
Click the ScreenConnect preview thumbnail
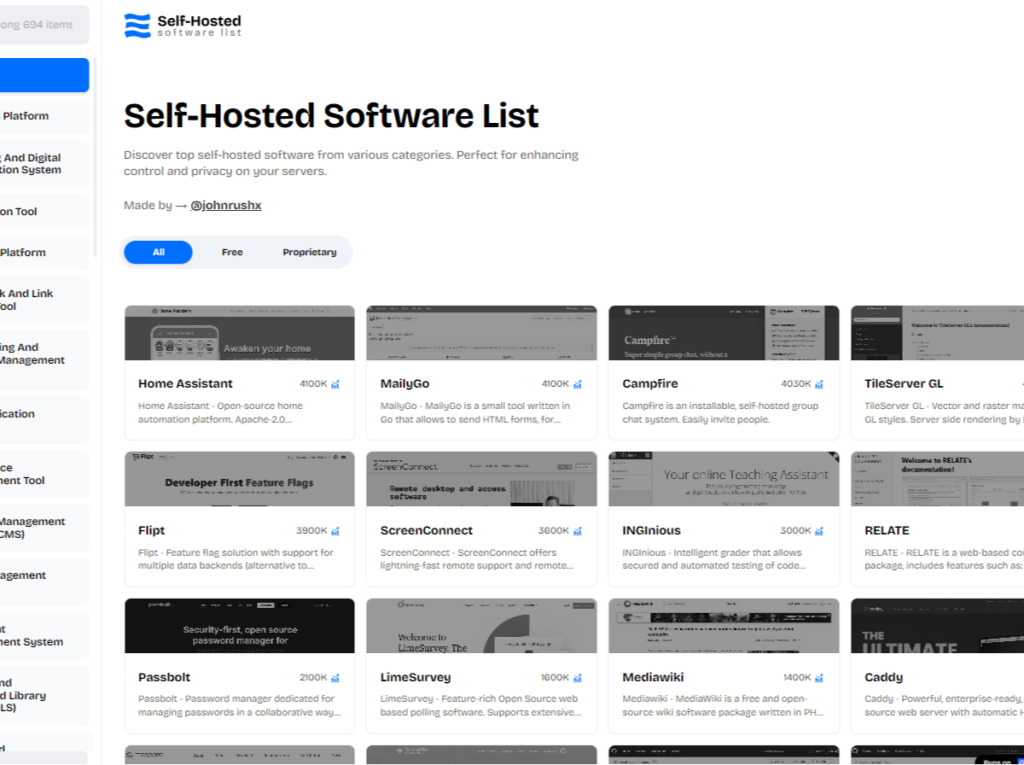(x=481, y=479)
